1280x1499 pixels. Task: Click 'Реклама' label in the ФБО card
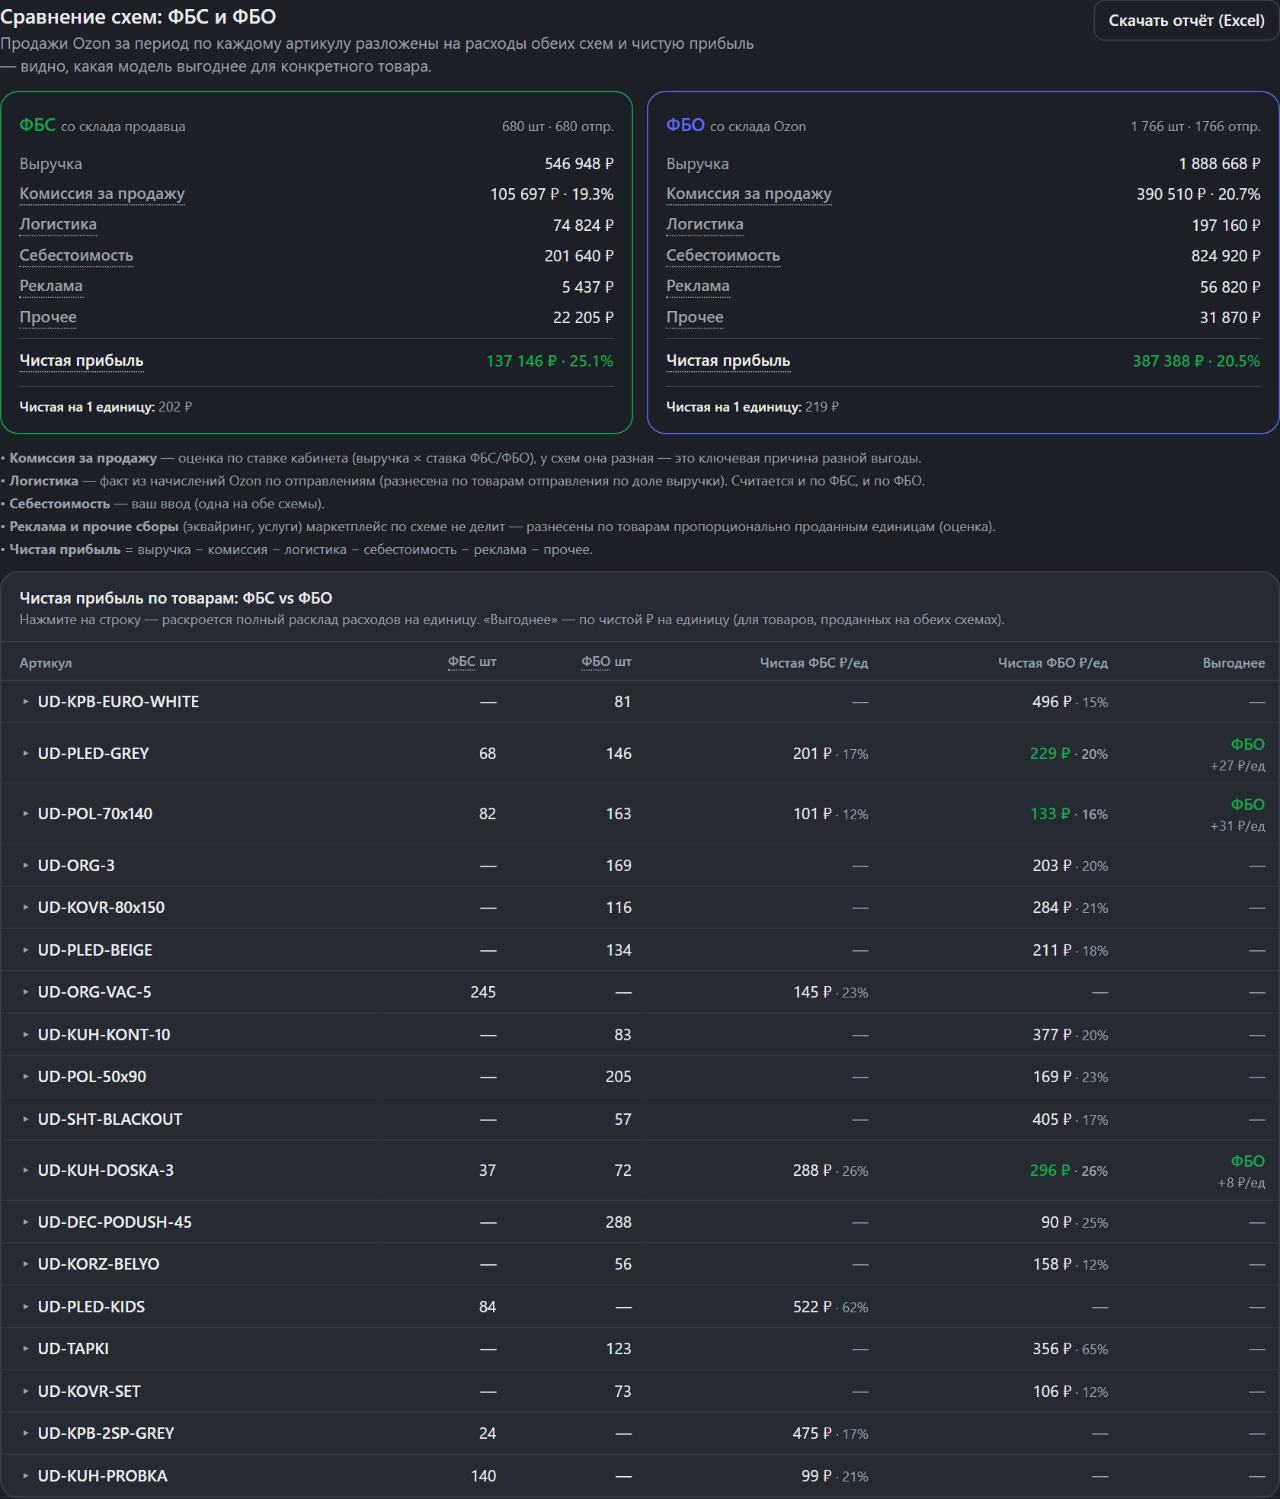click(x=698, y=286)
